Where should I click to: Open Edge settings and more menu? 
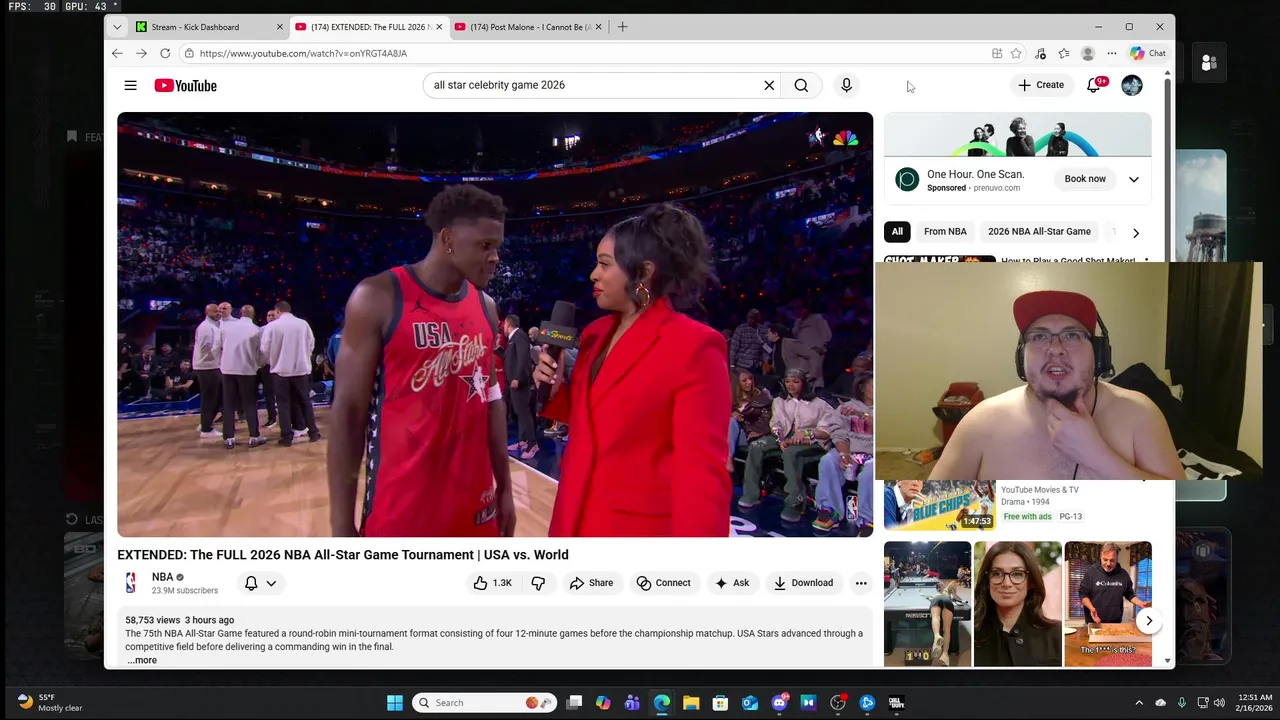(x=1111, y=53)
